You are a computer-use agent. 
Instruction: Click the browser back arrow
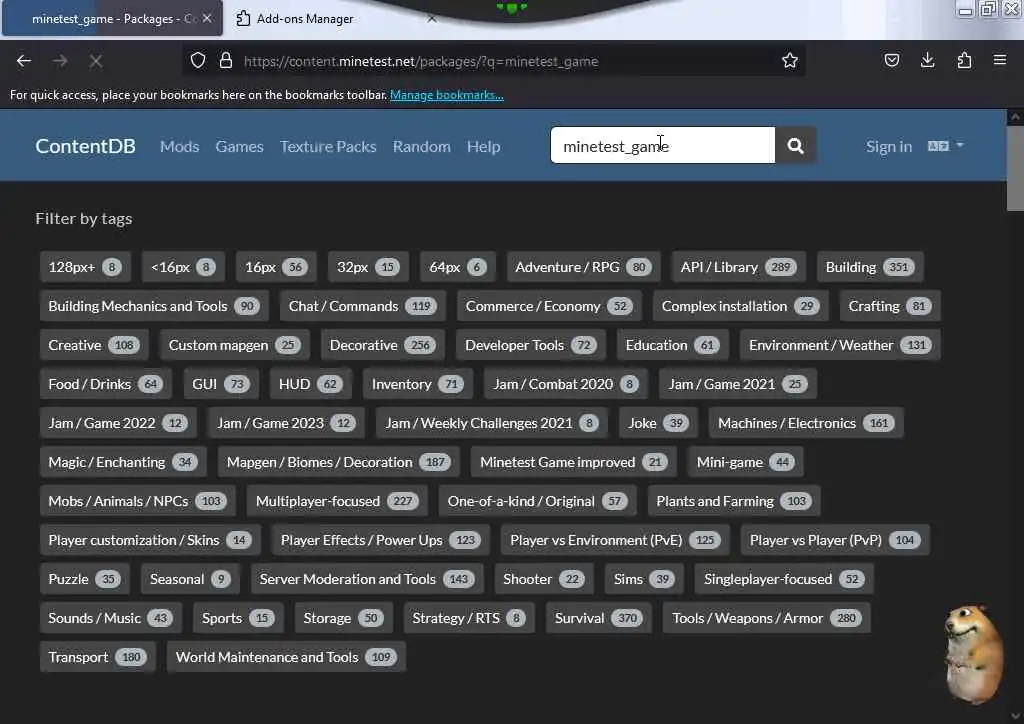[x=24, y=61]
